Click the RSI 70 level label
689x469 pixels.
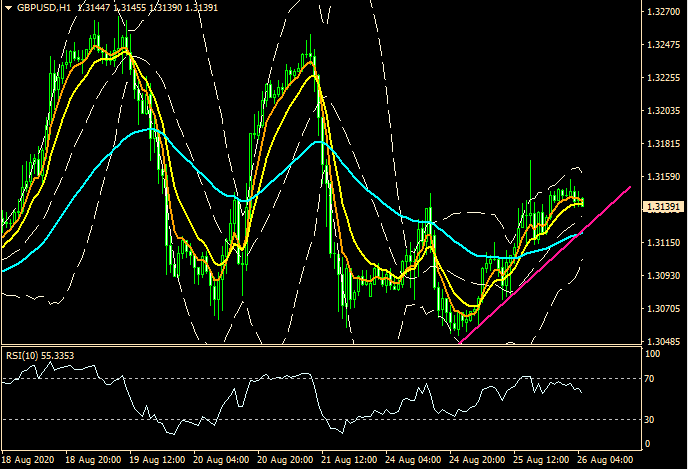[652, 379]
